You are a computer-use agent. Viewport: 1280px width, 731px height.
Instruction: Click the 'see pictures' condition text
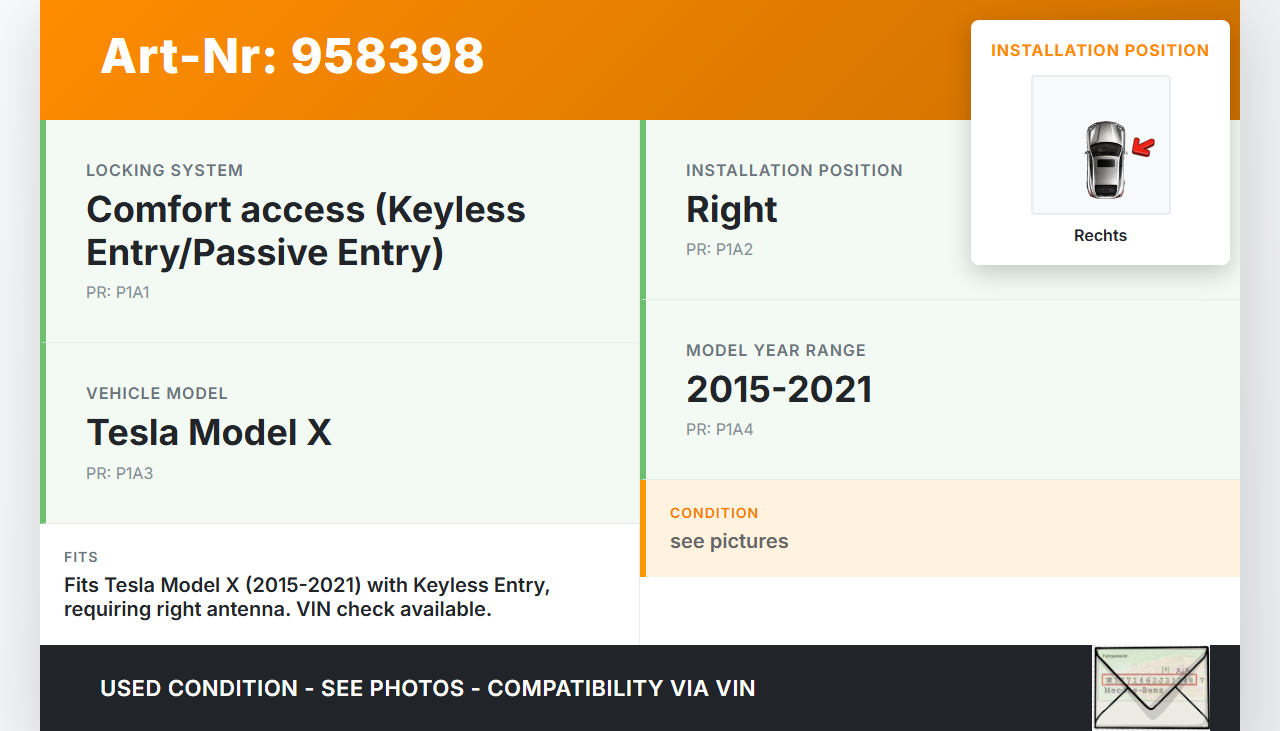click(x=729, y=541)
